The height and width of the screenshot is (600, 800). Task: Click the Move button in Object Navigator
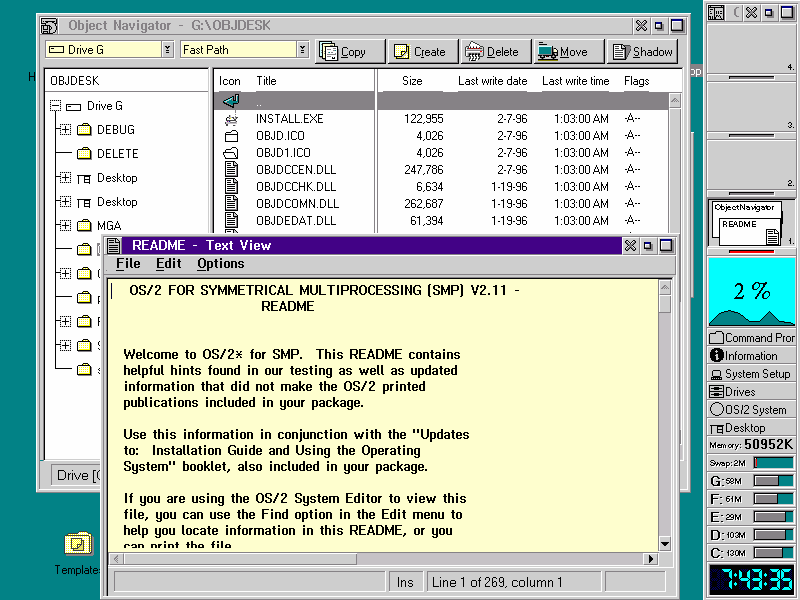(x=569, y=52)
